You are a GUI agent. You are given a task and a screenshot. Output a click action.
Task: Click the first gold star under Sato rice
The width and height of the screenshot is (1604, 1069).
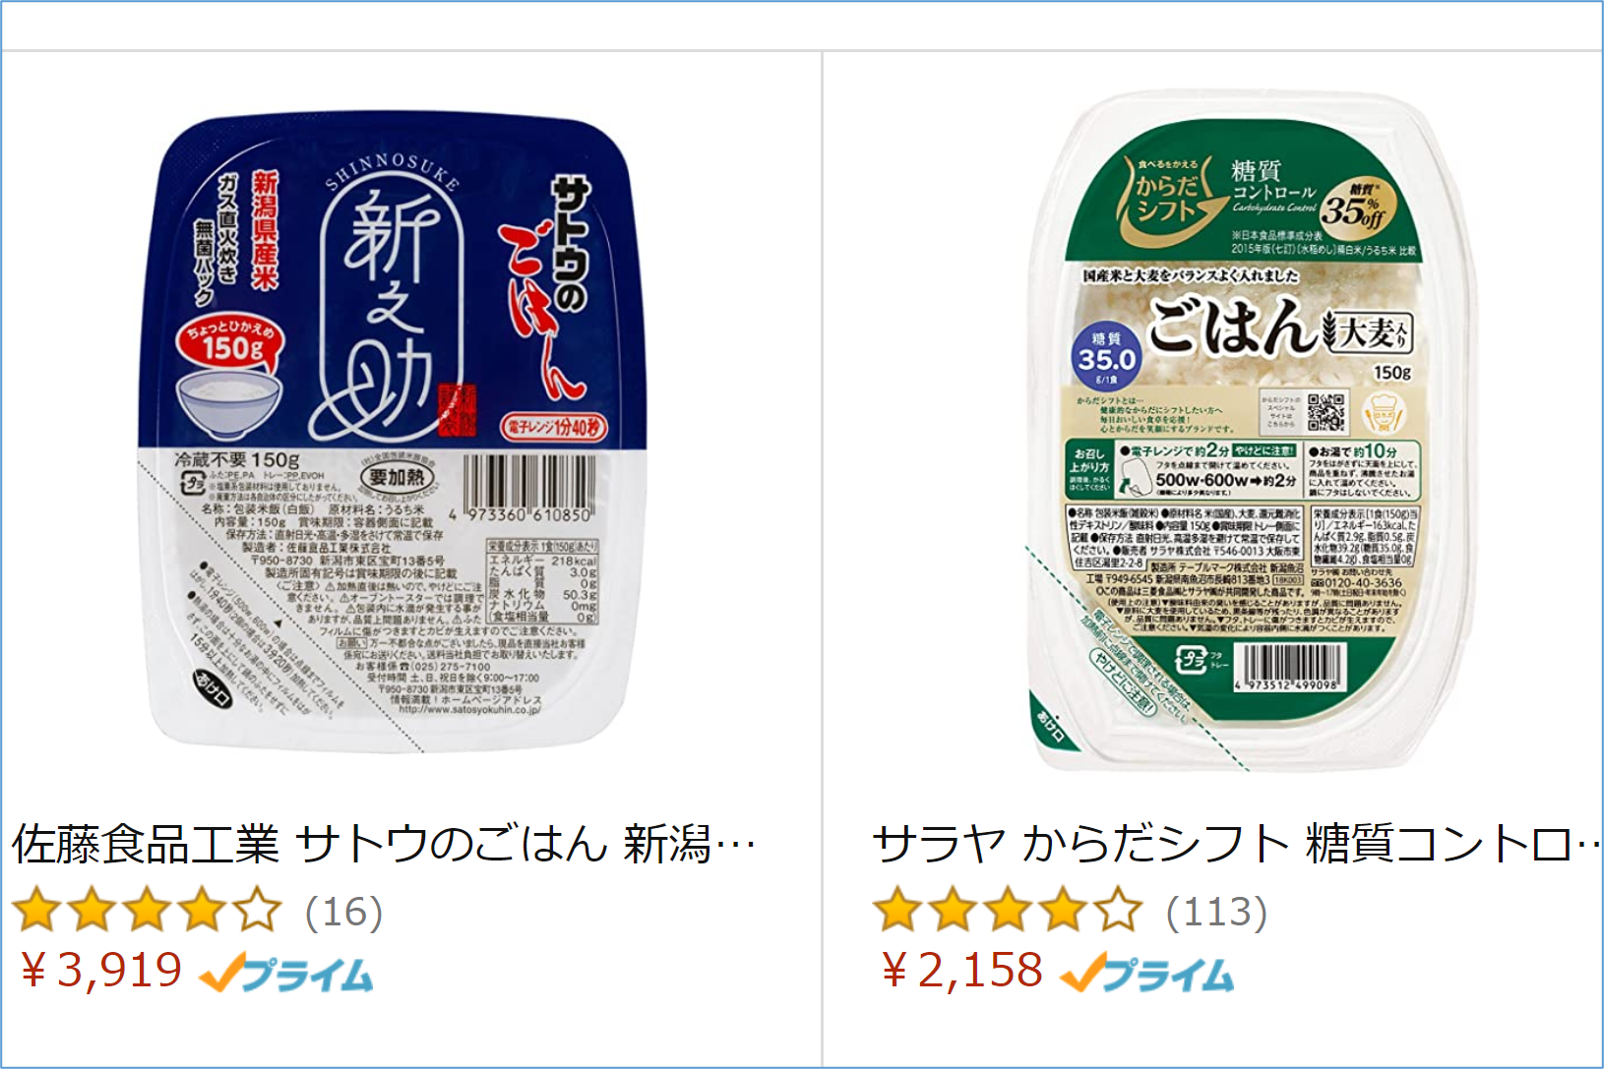(x=38, y=910)
